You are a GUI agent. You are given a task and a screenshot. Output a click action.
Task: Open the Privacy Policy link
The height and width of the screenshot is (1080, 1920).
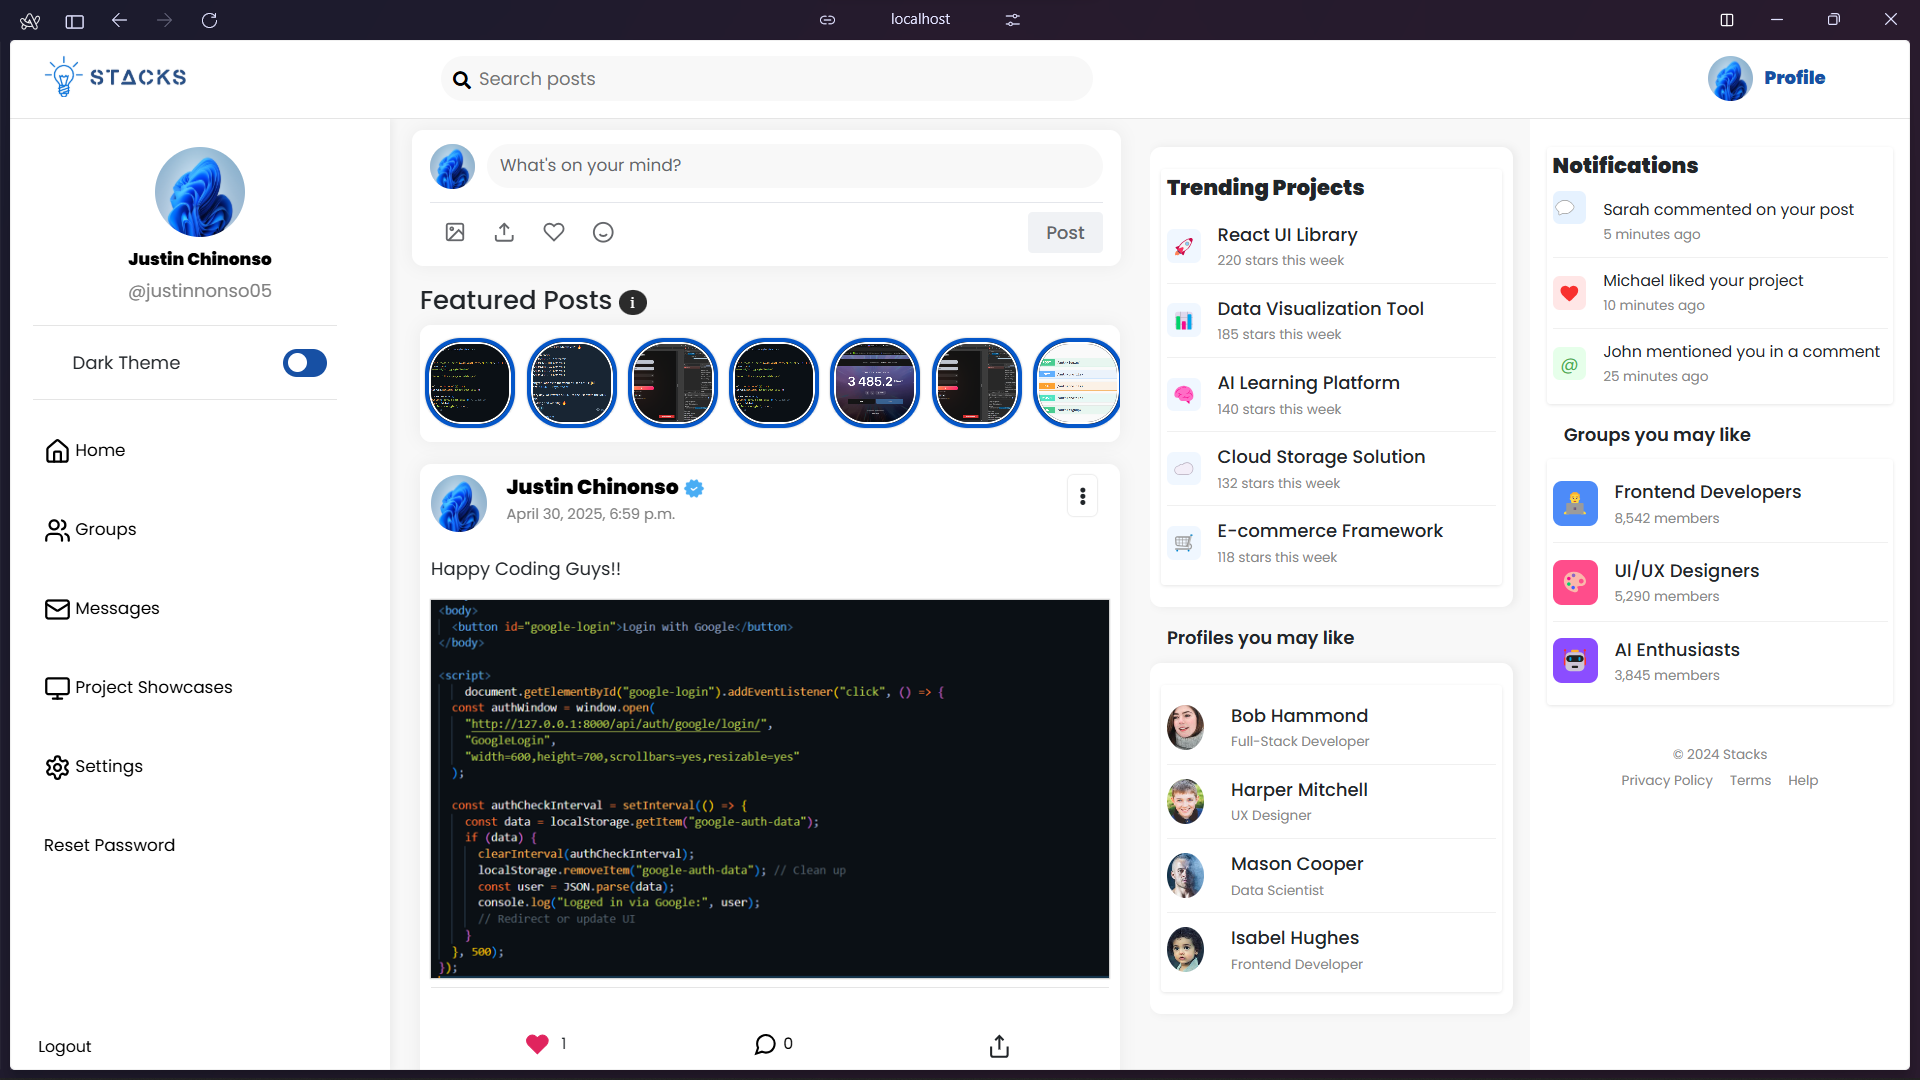coord(1666,780)
